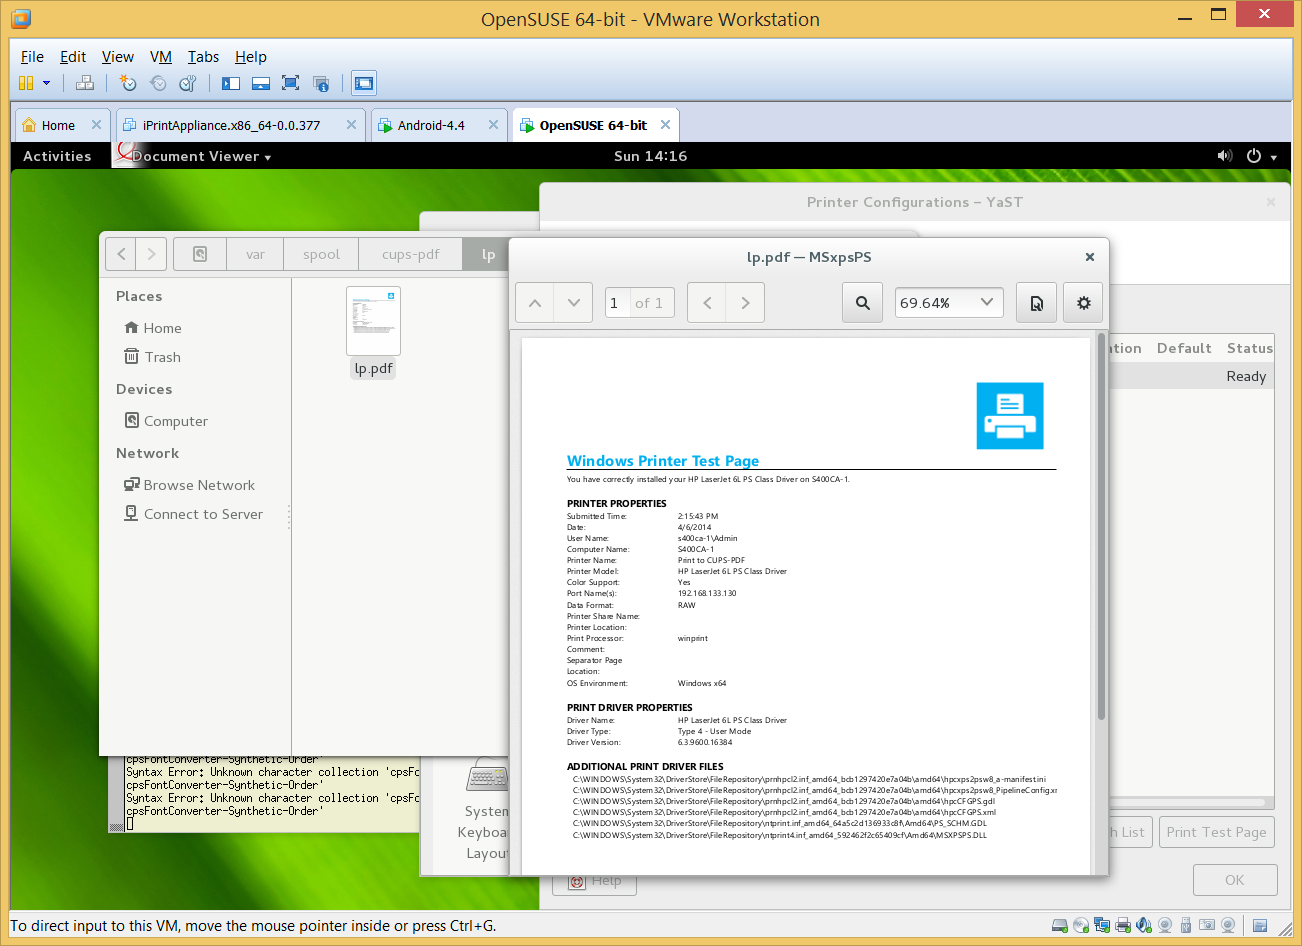Toggle the side pane in the PDF viewer
Image resolution: width=1302 pixels, height=946 pixels.
click(1036, 302)
